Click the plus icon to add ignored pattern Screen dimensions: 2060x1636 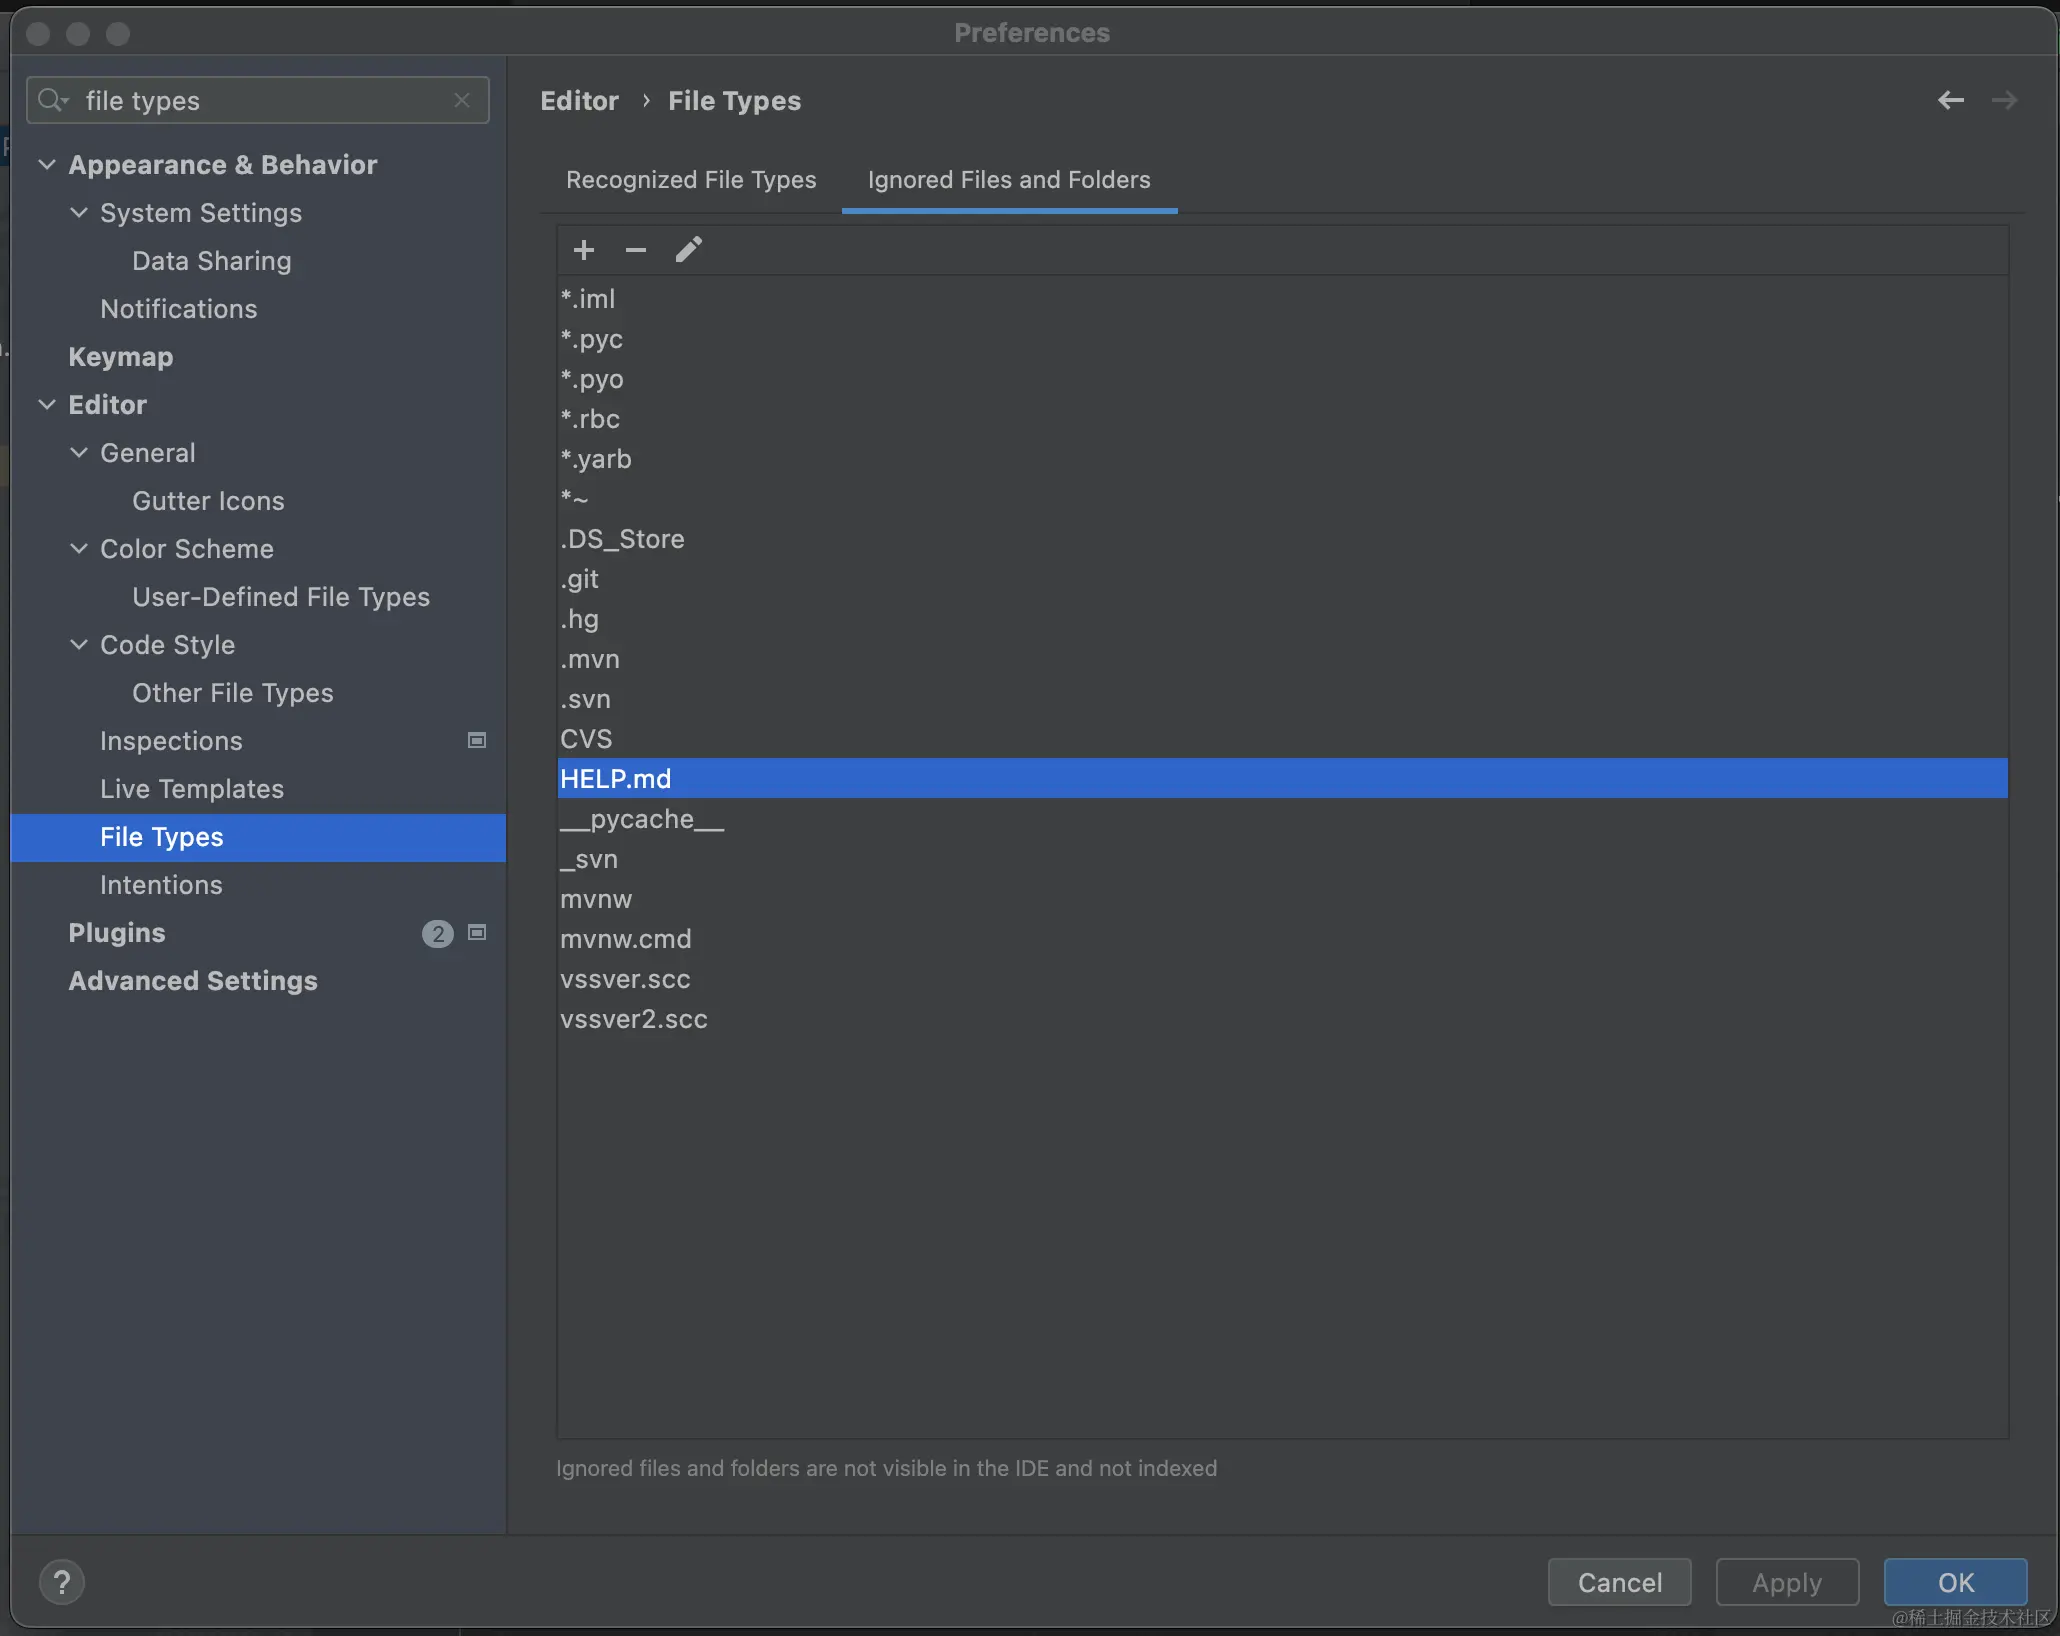[584, 250]
